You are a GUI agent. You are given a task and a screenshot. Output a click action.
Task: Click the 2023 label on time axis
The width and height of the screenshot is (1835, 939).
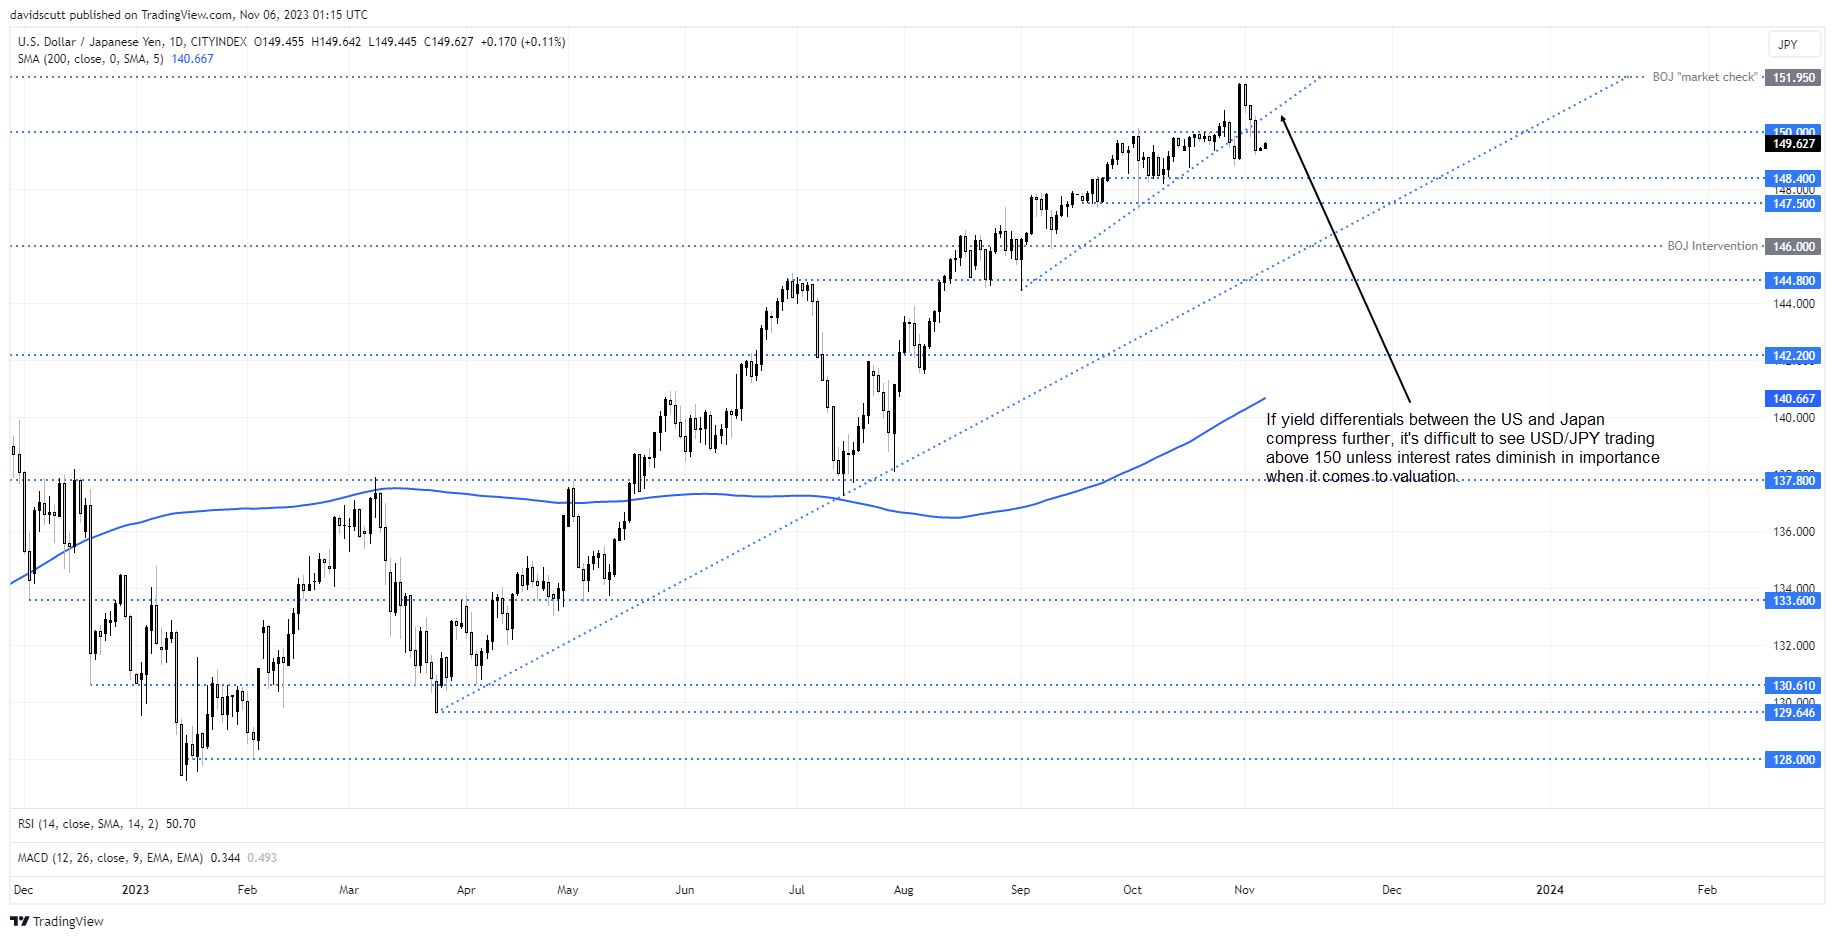click(x=135, y=890)
